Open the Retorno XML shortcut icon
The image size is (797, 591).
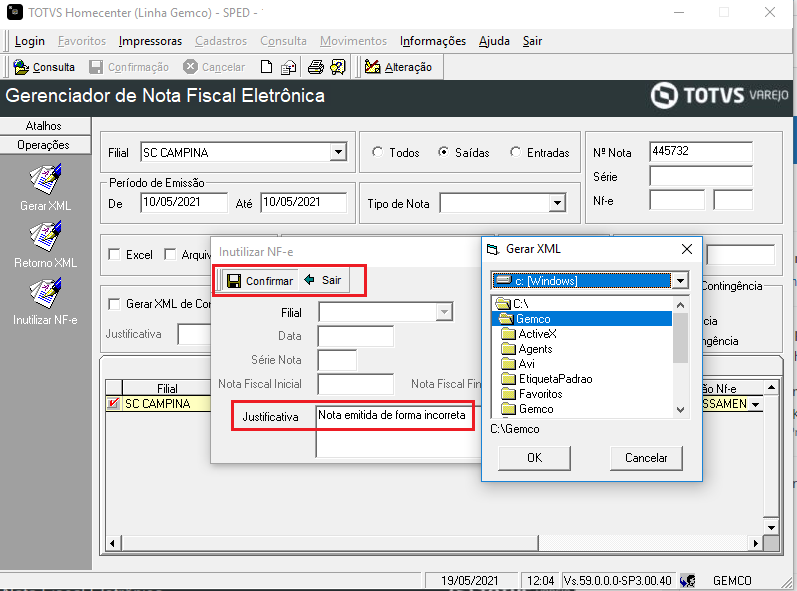[x=45, y=236]
